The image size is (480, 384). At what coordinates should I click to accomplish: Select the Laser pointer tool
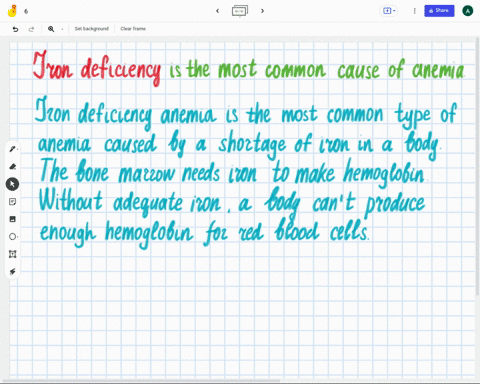click(x=12, y=272)
